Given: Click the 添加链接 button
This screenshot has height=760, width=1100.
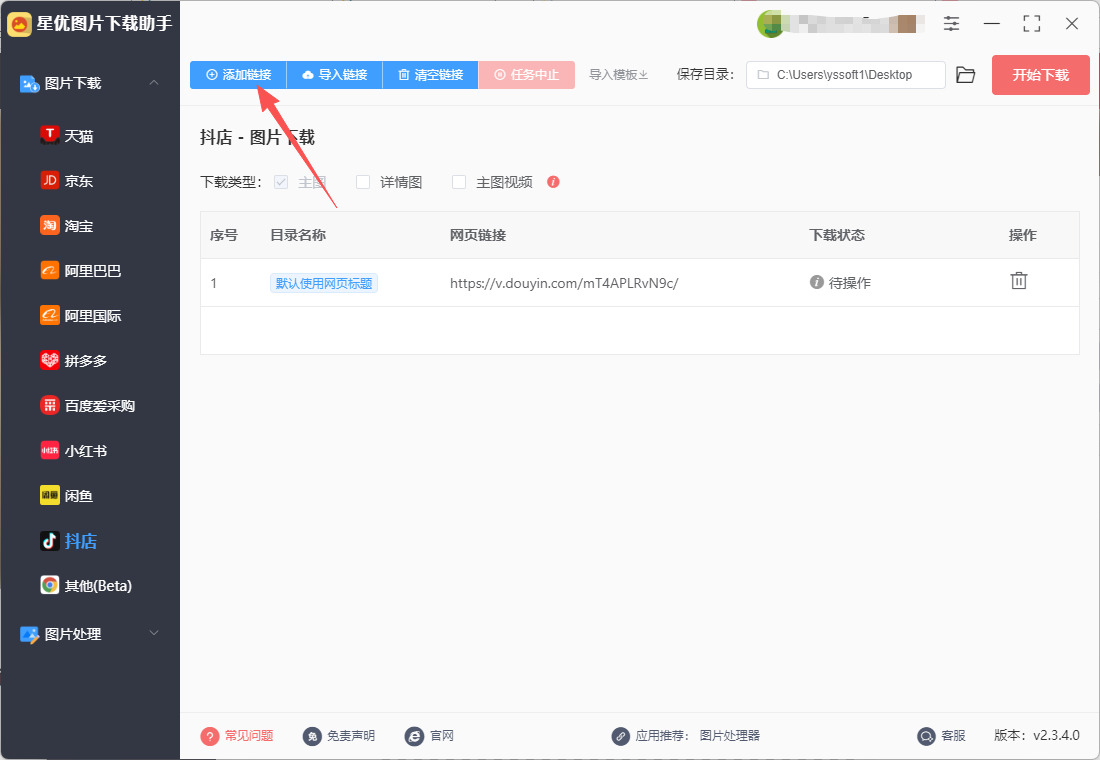Looking at the screenshot, I should (x=238, y=74).
